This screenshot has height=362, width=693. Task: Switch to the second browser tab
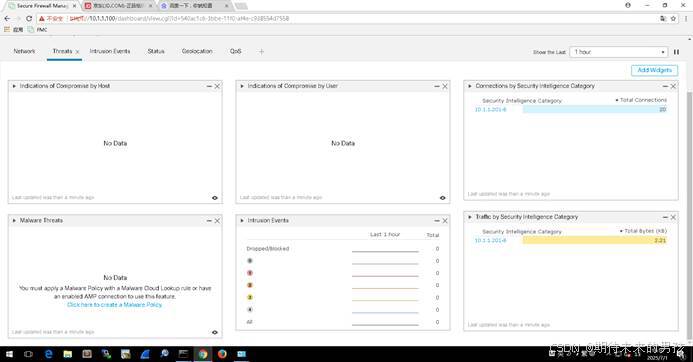click(118, 6)
